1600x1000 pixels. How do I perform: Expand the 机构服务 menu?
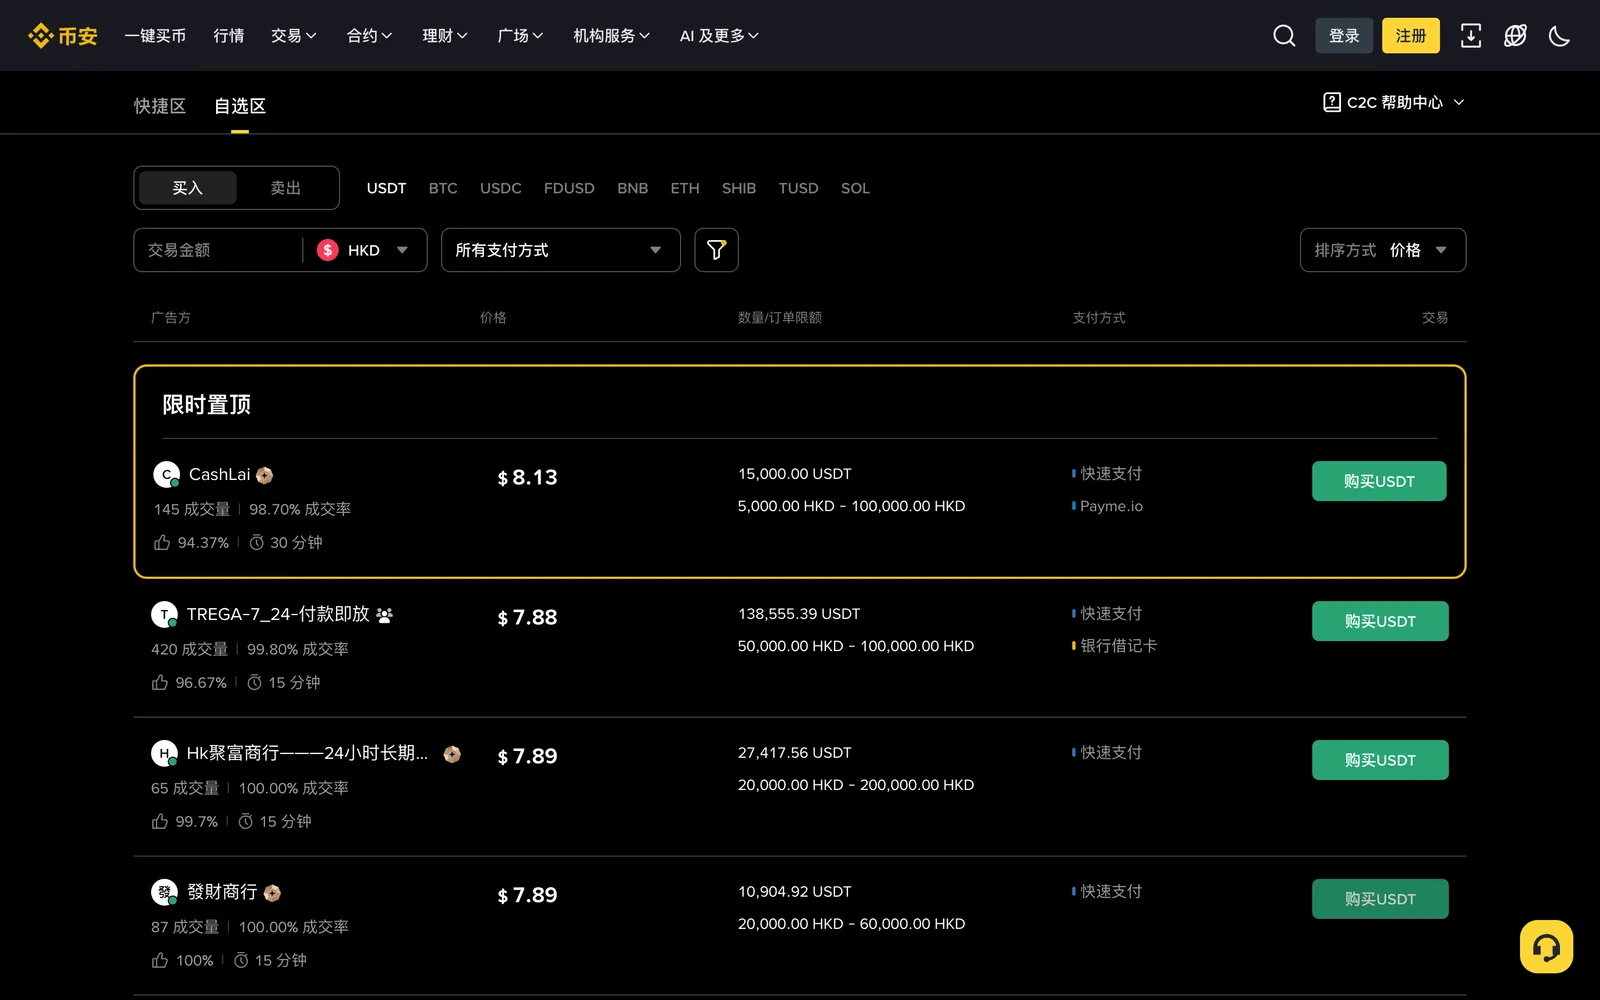click(612, 36)
